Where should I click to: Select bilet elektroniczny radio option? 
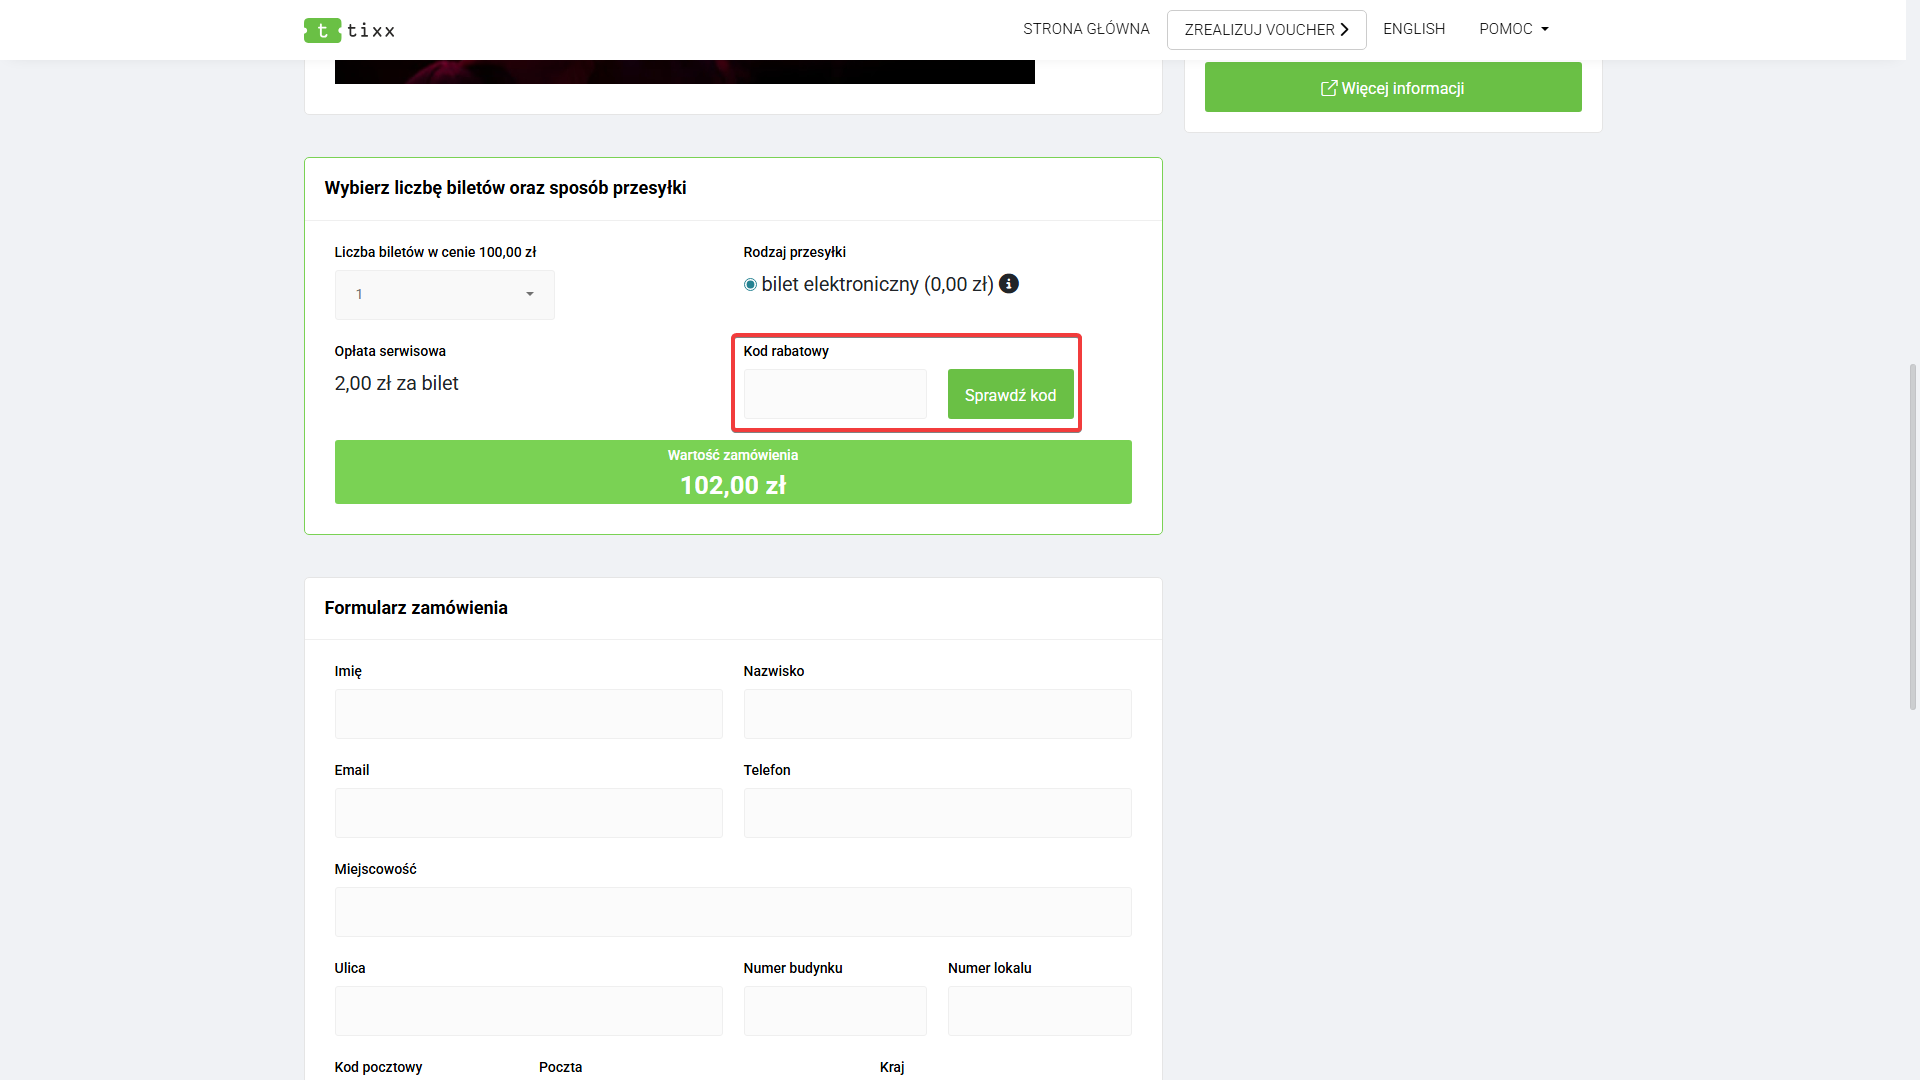[750, 285]
